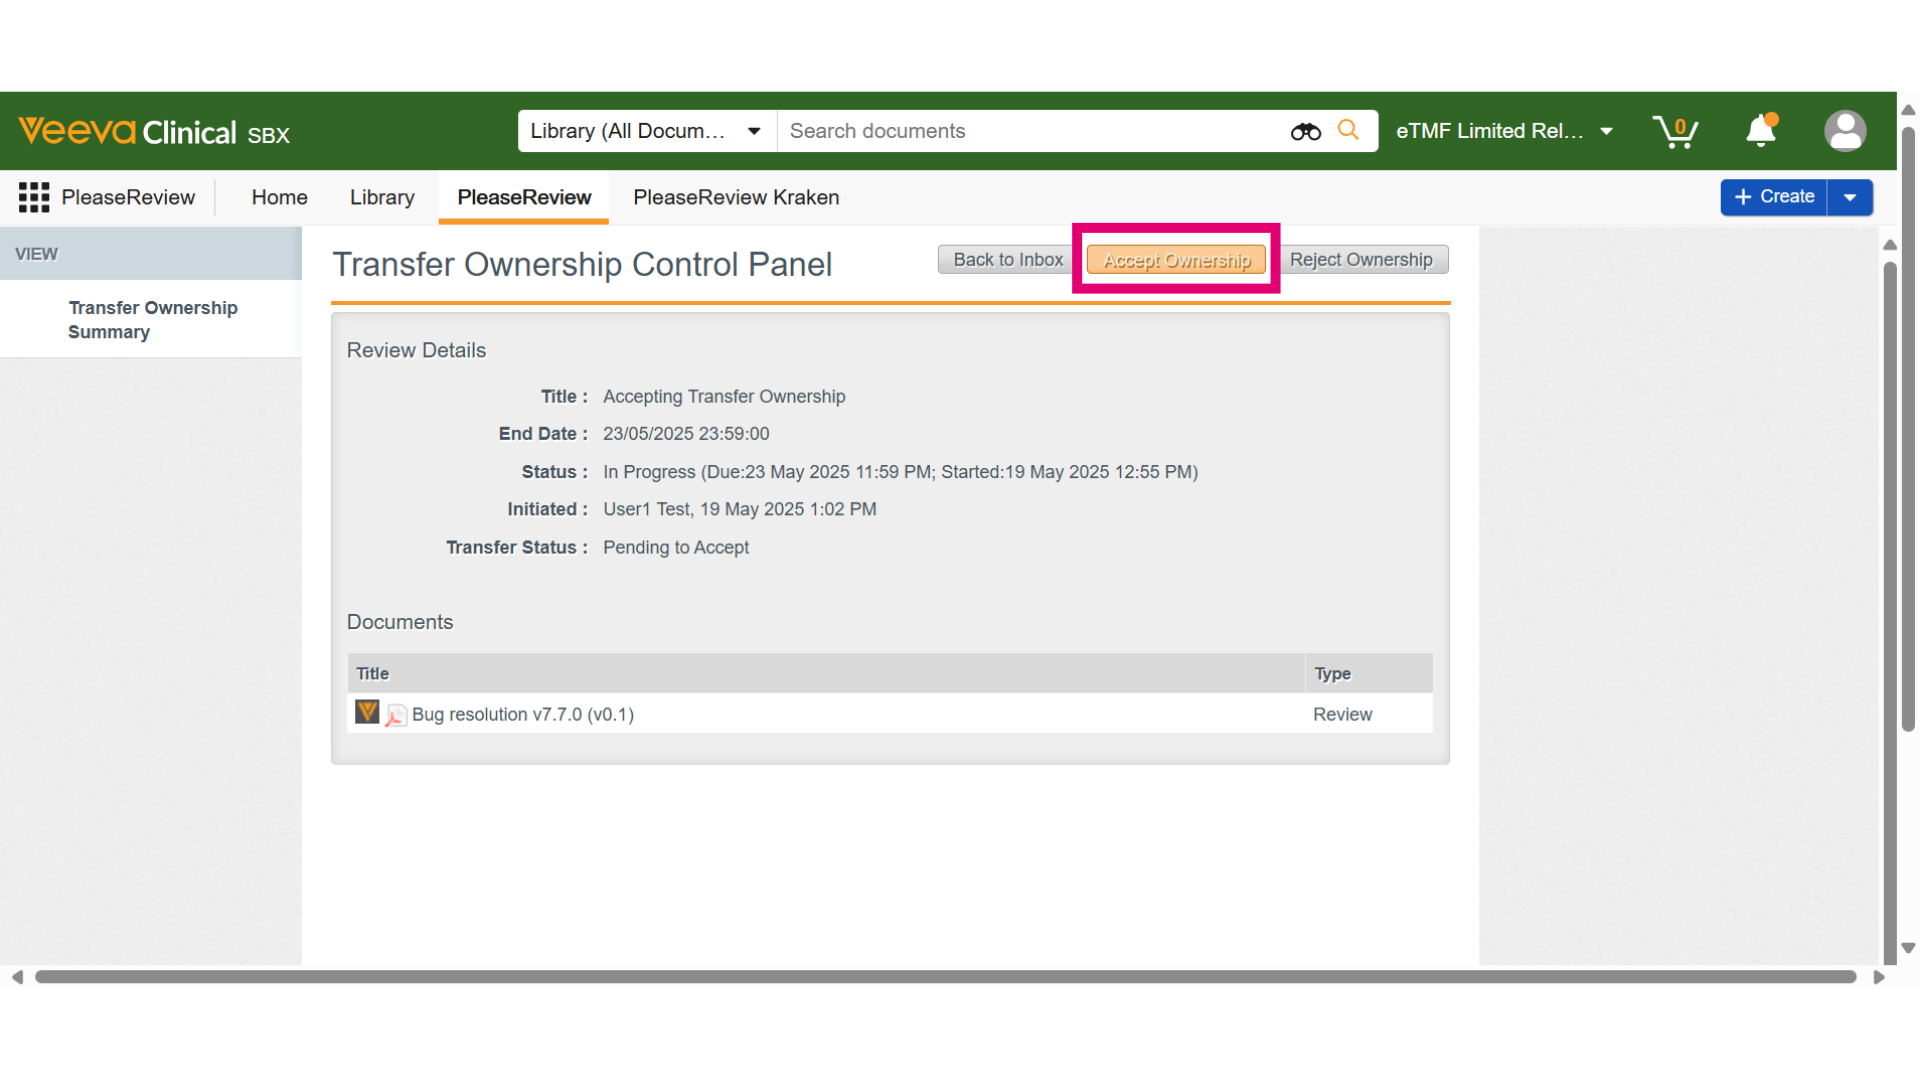The image size is (1920, 1080).
Task: Open the shopping cart icon
Action: coord(1675,131)
